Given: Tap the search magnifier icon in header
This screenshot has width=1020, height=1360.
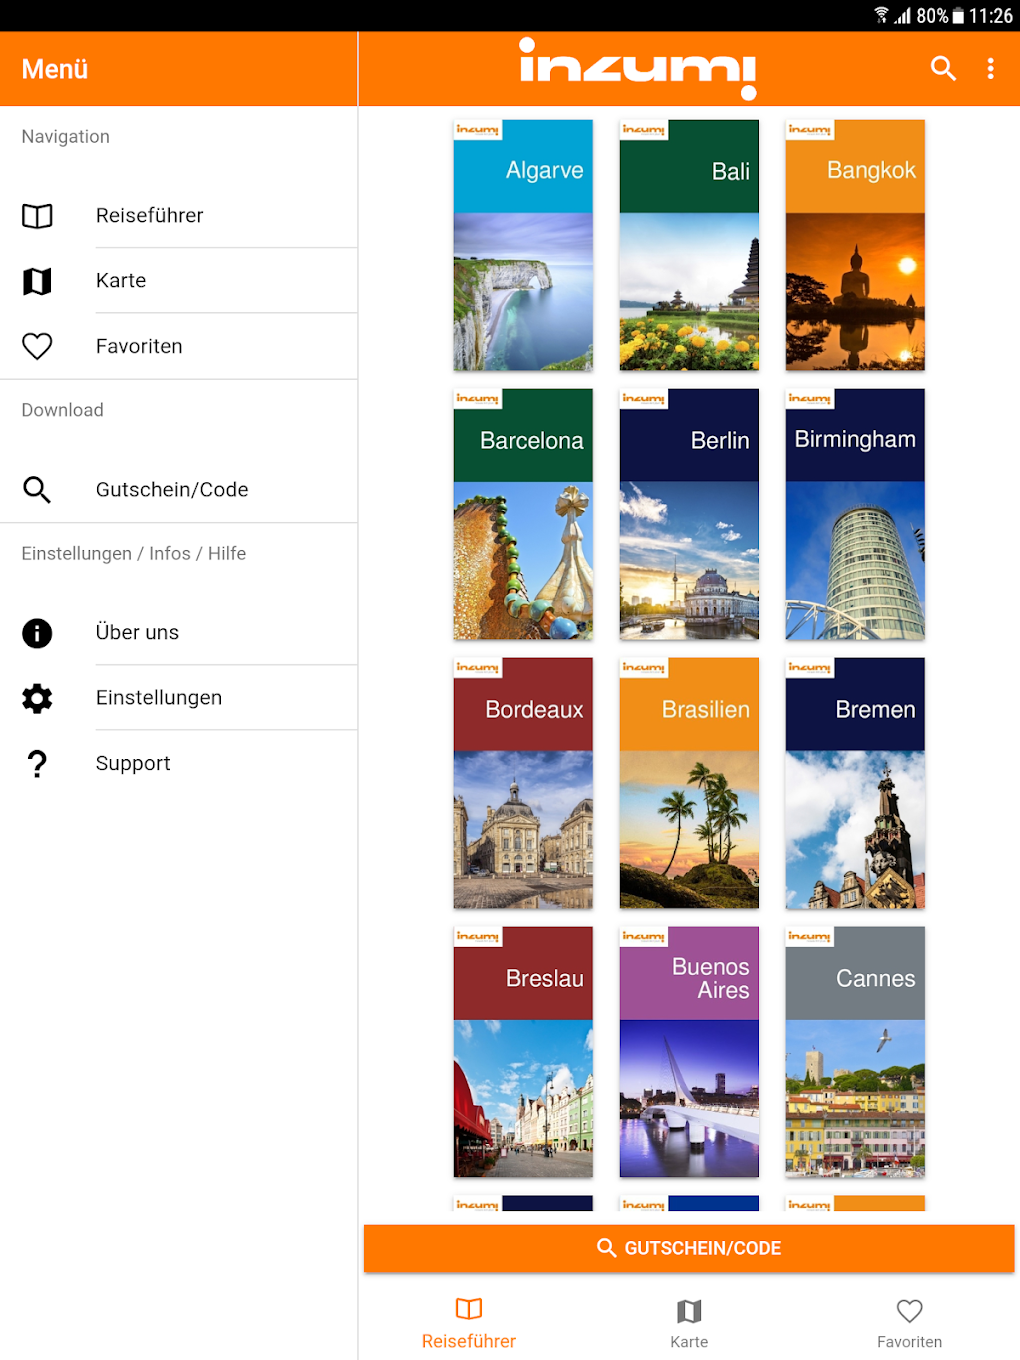Looking at the screenshot, I should coord(943,68).
